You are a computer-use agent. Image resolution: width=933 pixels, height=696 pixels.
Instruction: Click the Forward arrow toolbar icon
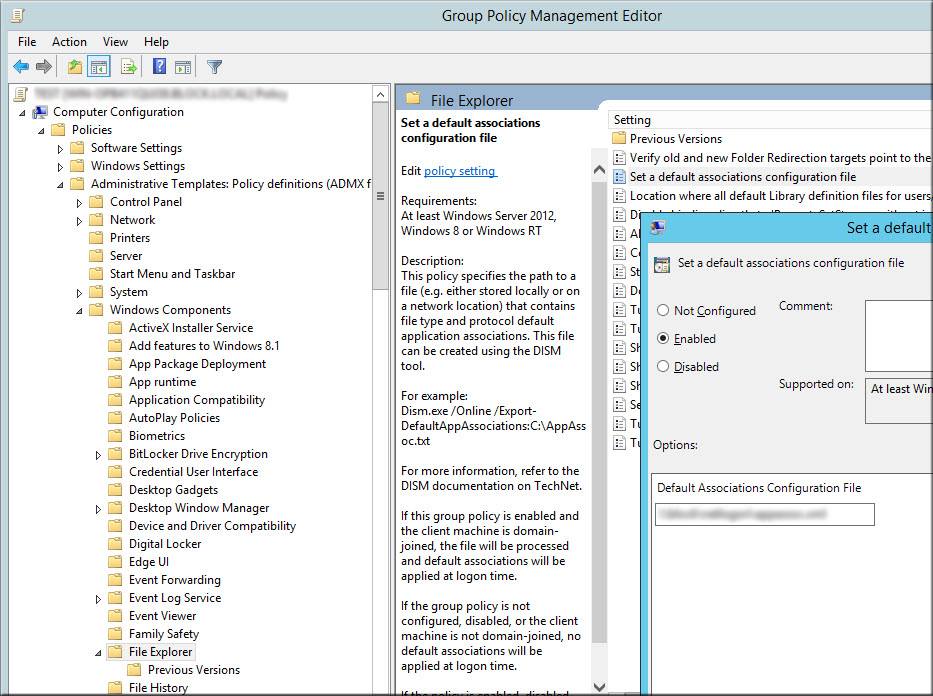click(43, 67)
